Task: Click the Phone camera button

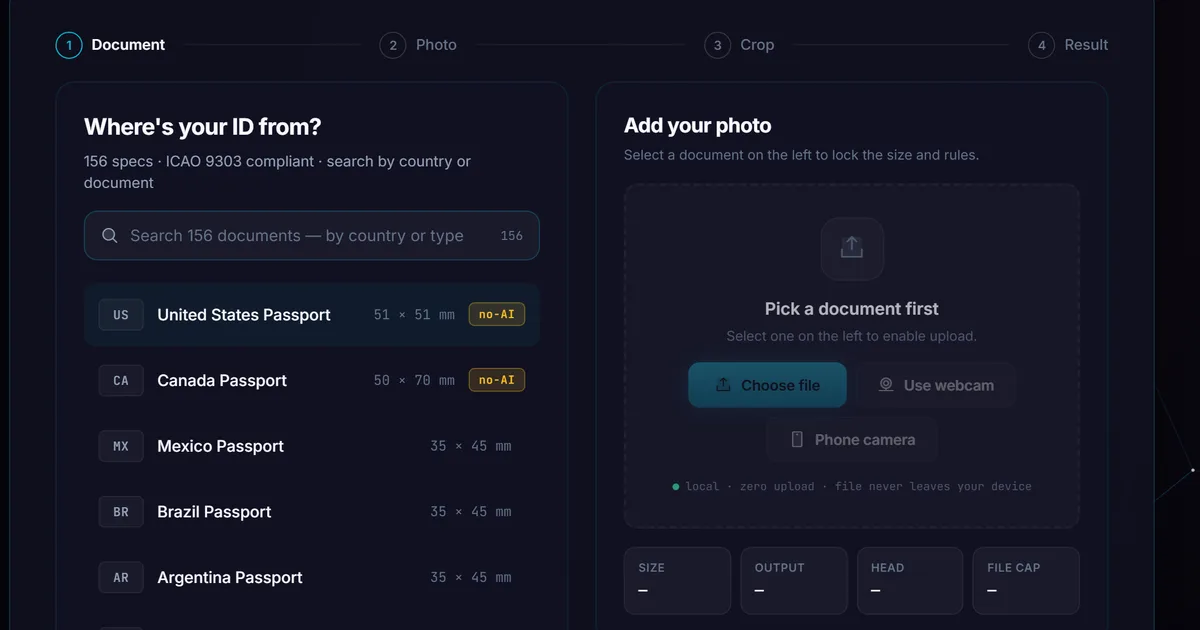Action: pyautogui.click(x=853, y=439)
